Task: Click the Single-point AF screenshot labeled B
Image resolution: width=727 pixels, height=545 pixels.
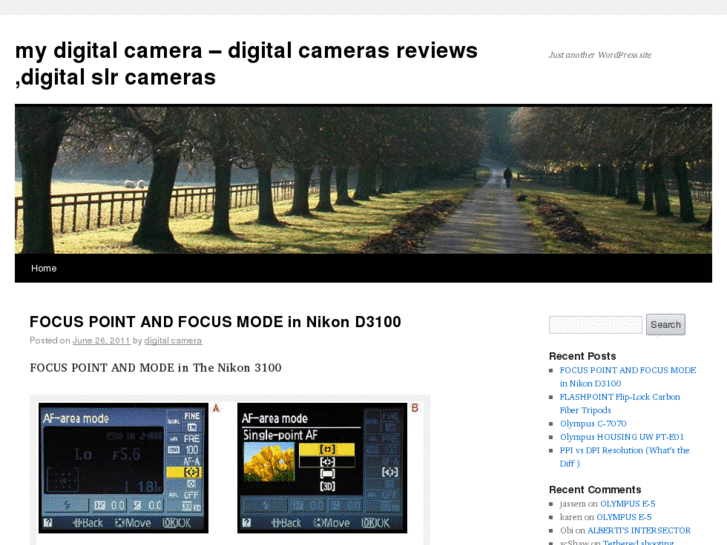Action: (x=322, y=467)
